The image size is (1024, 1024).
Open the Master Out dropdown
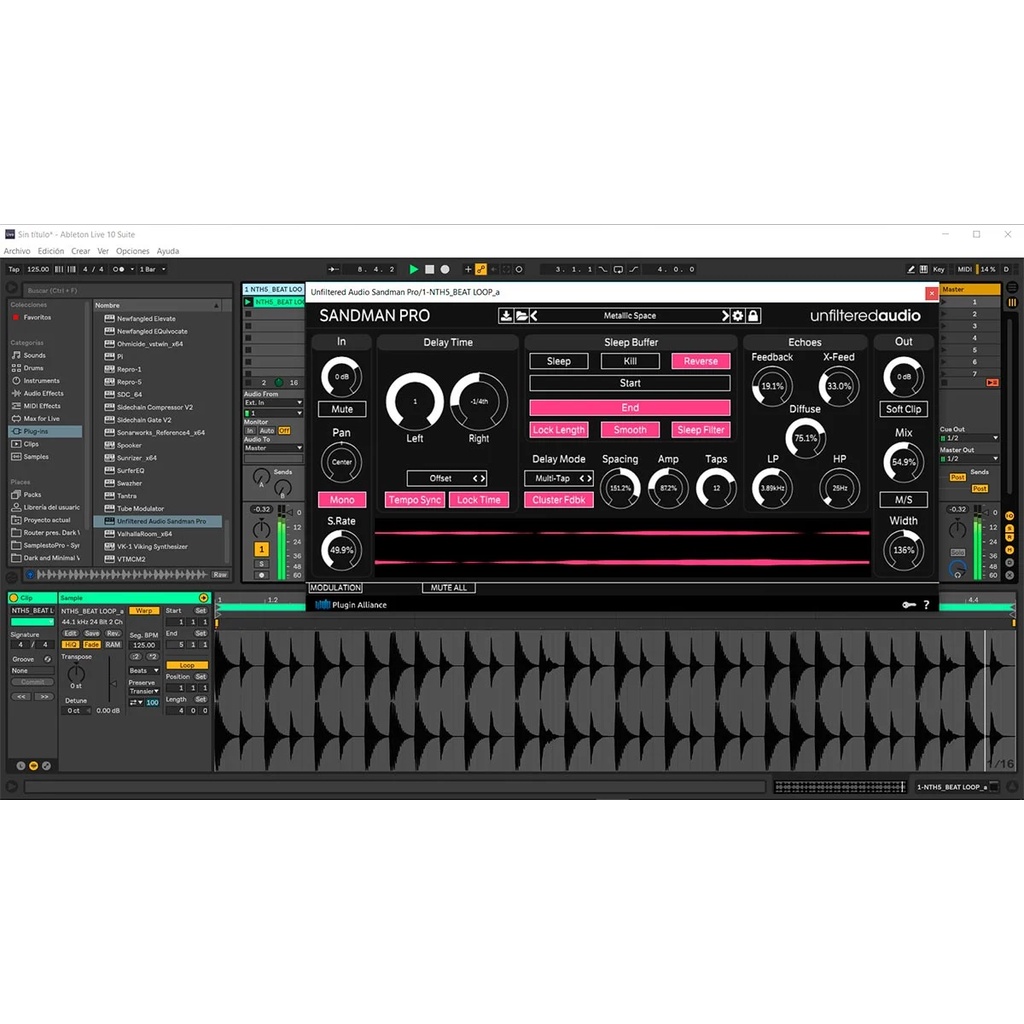[x=969, y=459]
